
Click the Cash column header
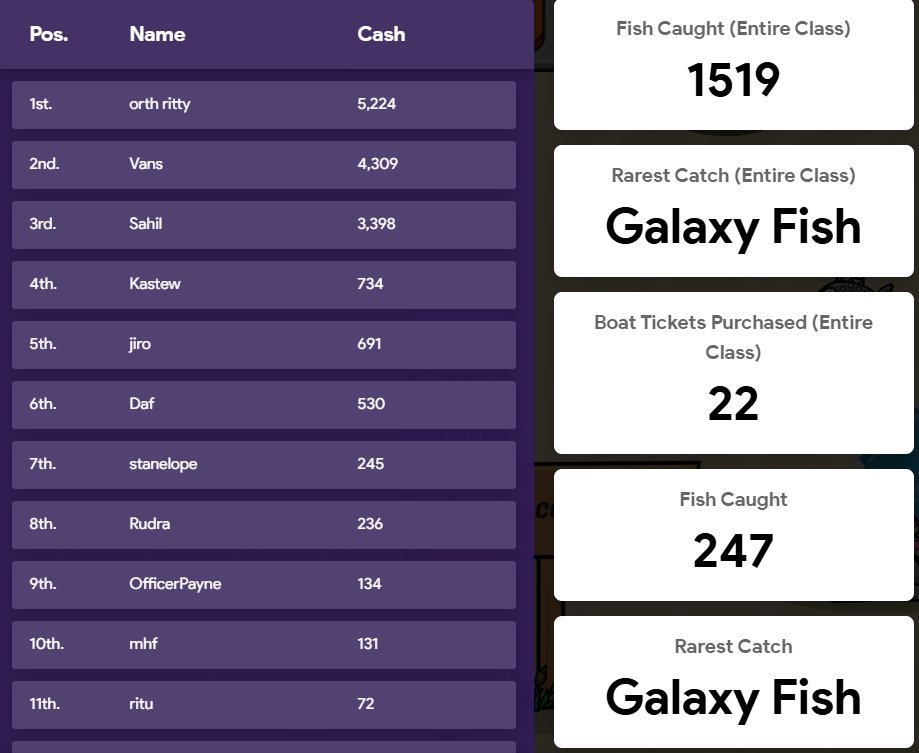(x=381, y=34)
